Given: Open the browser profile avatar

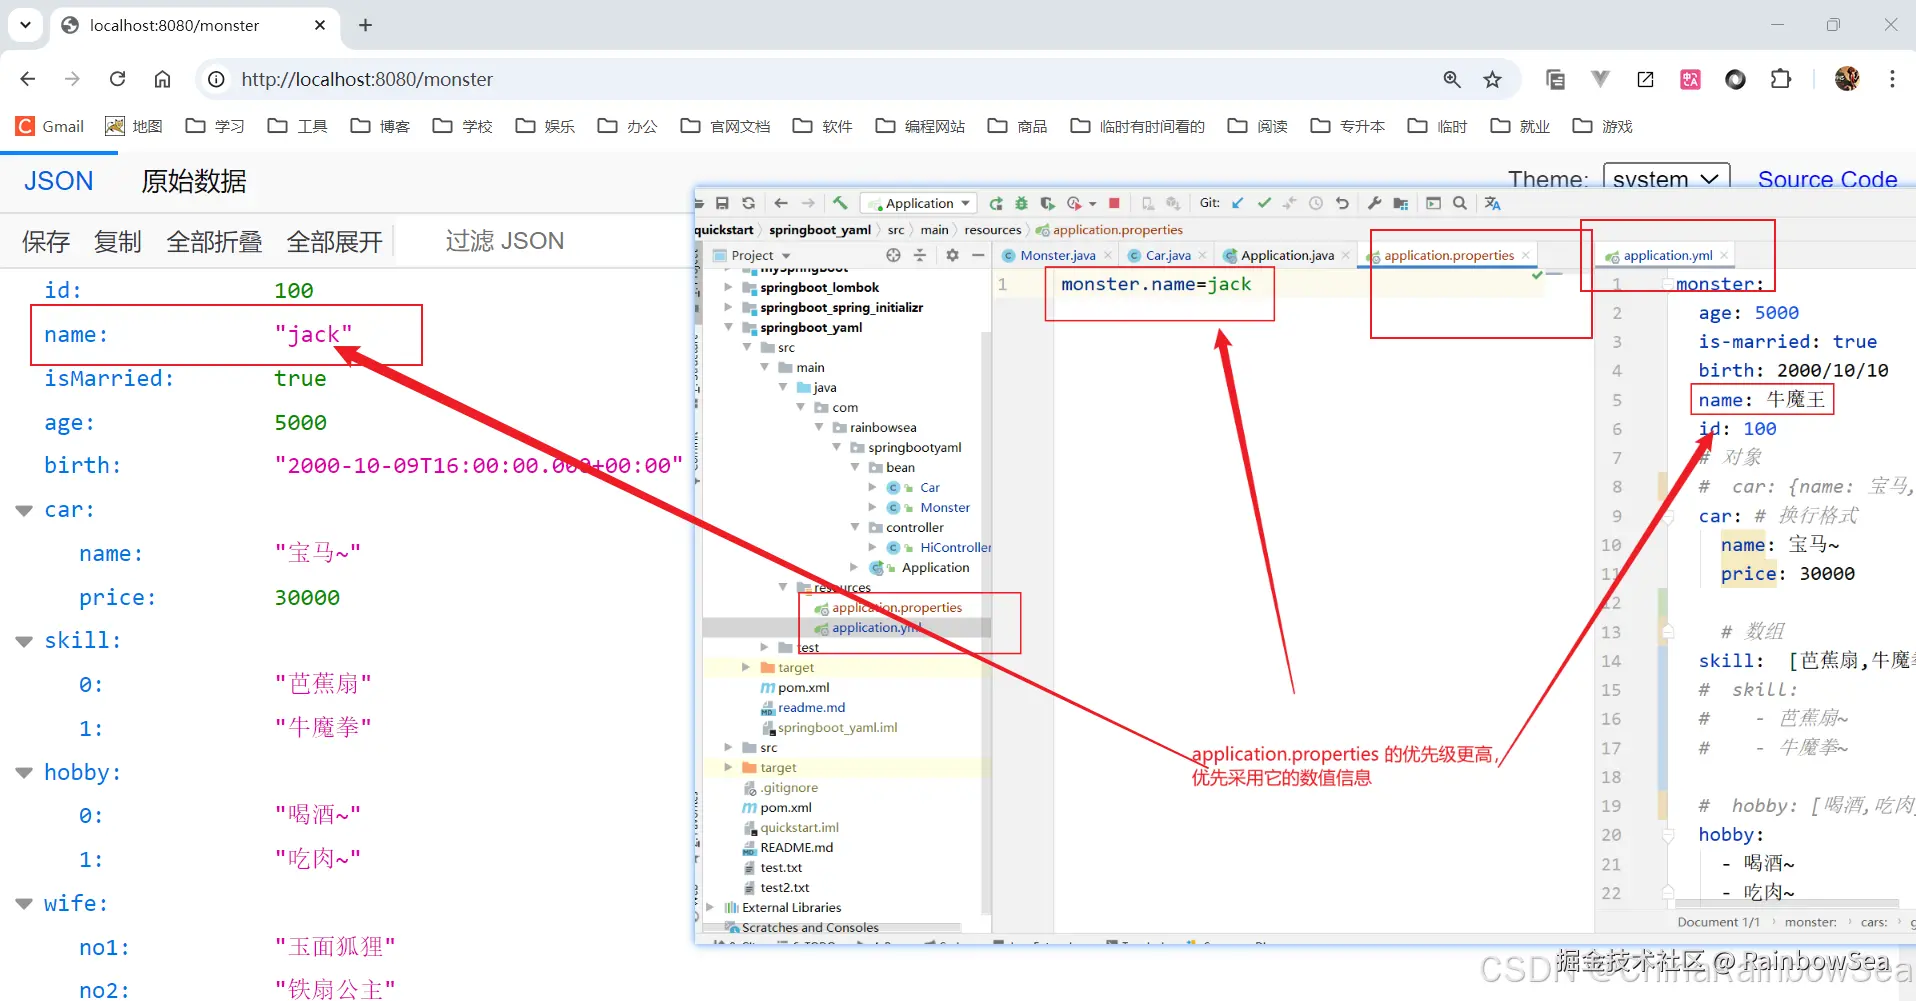Looking at the screenshot, I should [1847, 79].
